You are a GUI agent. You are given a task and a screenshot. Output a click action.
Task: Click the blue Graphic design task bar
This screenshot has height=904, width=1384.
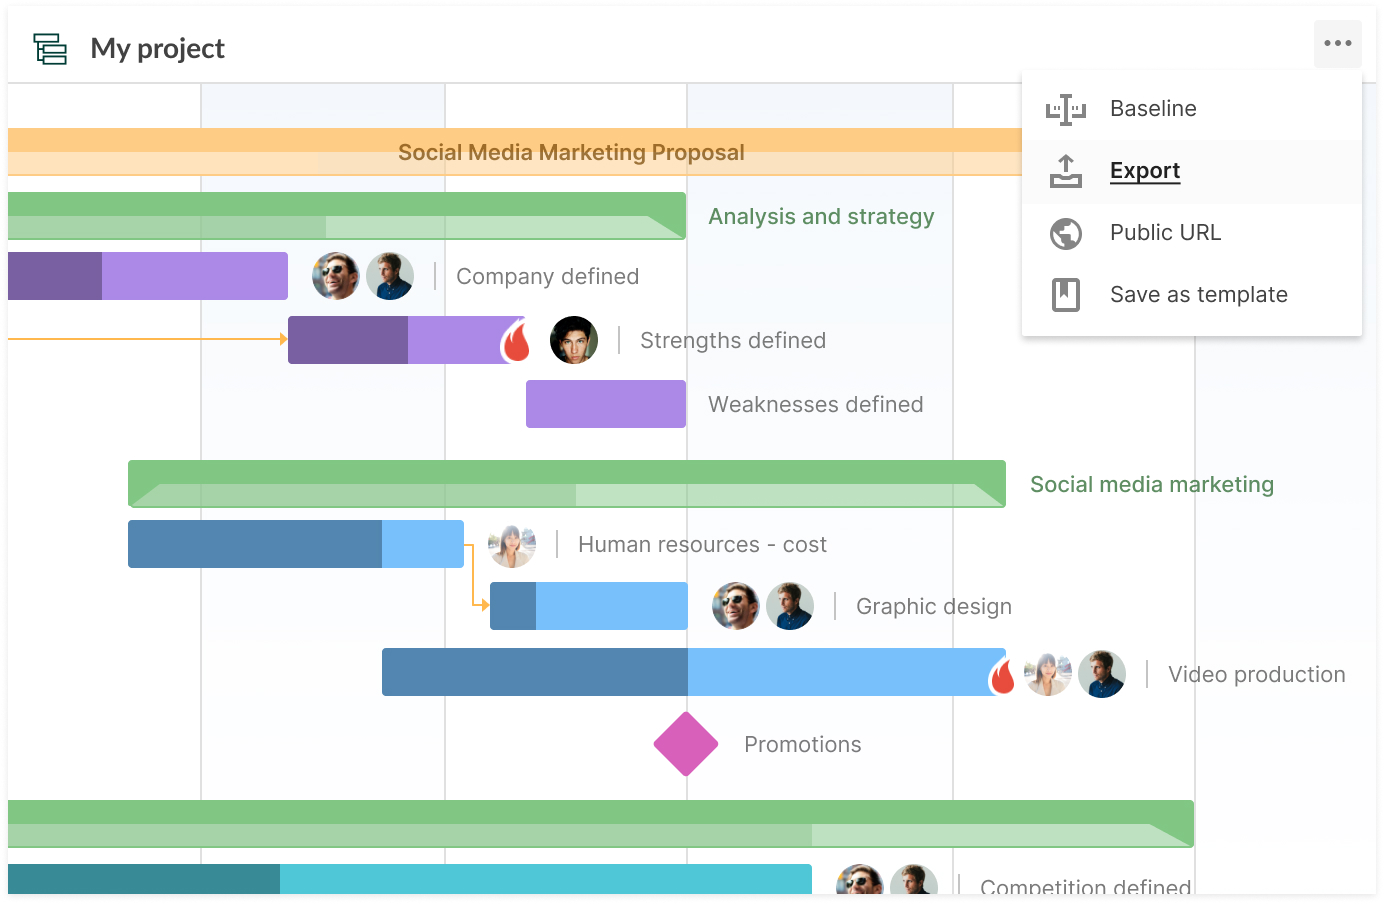click(x=589, y=606)
